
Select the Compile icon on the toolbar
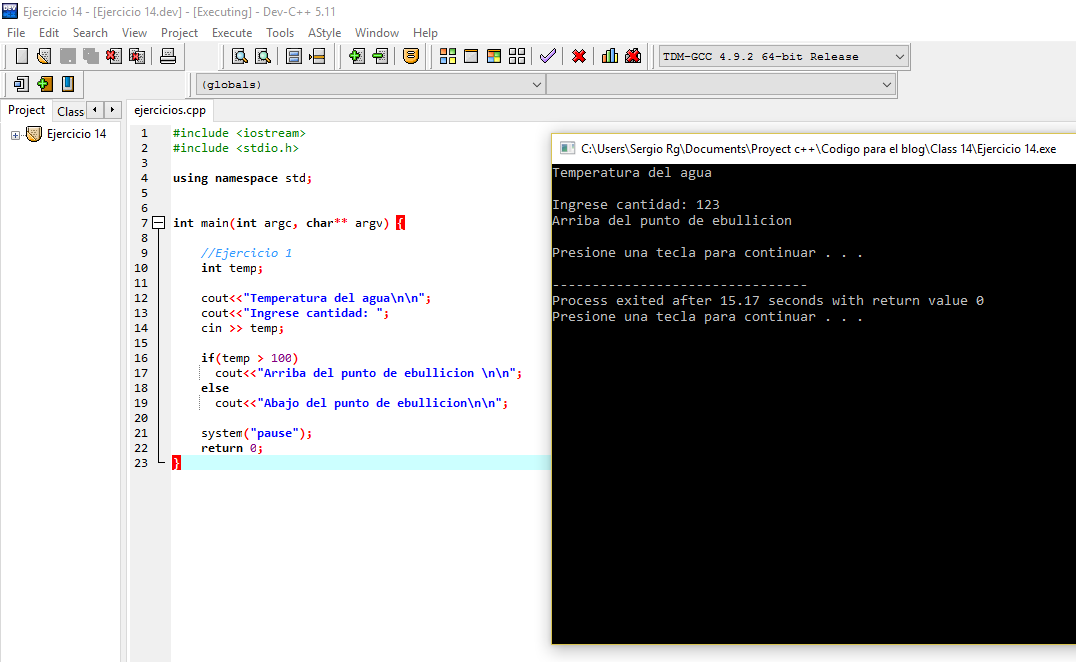pyautogui.click(x=447, y=56)
